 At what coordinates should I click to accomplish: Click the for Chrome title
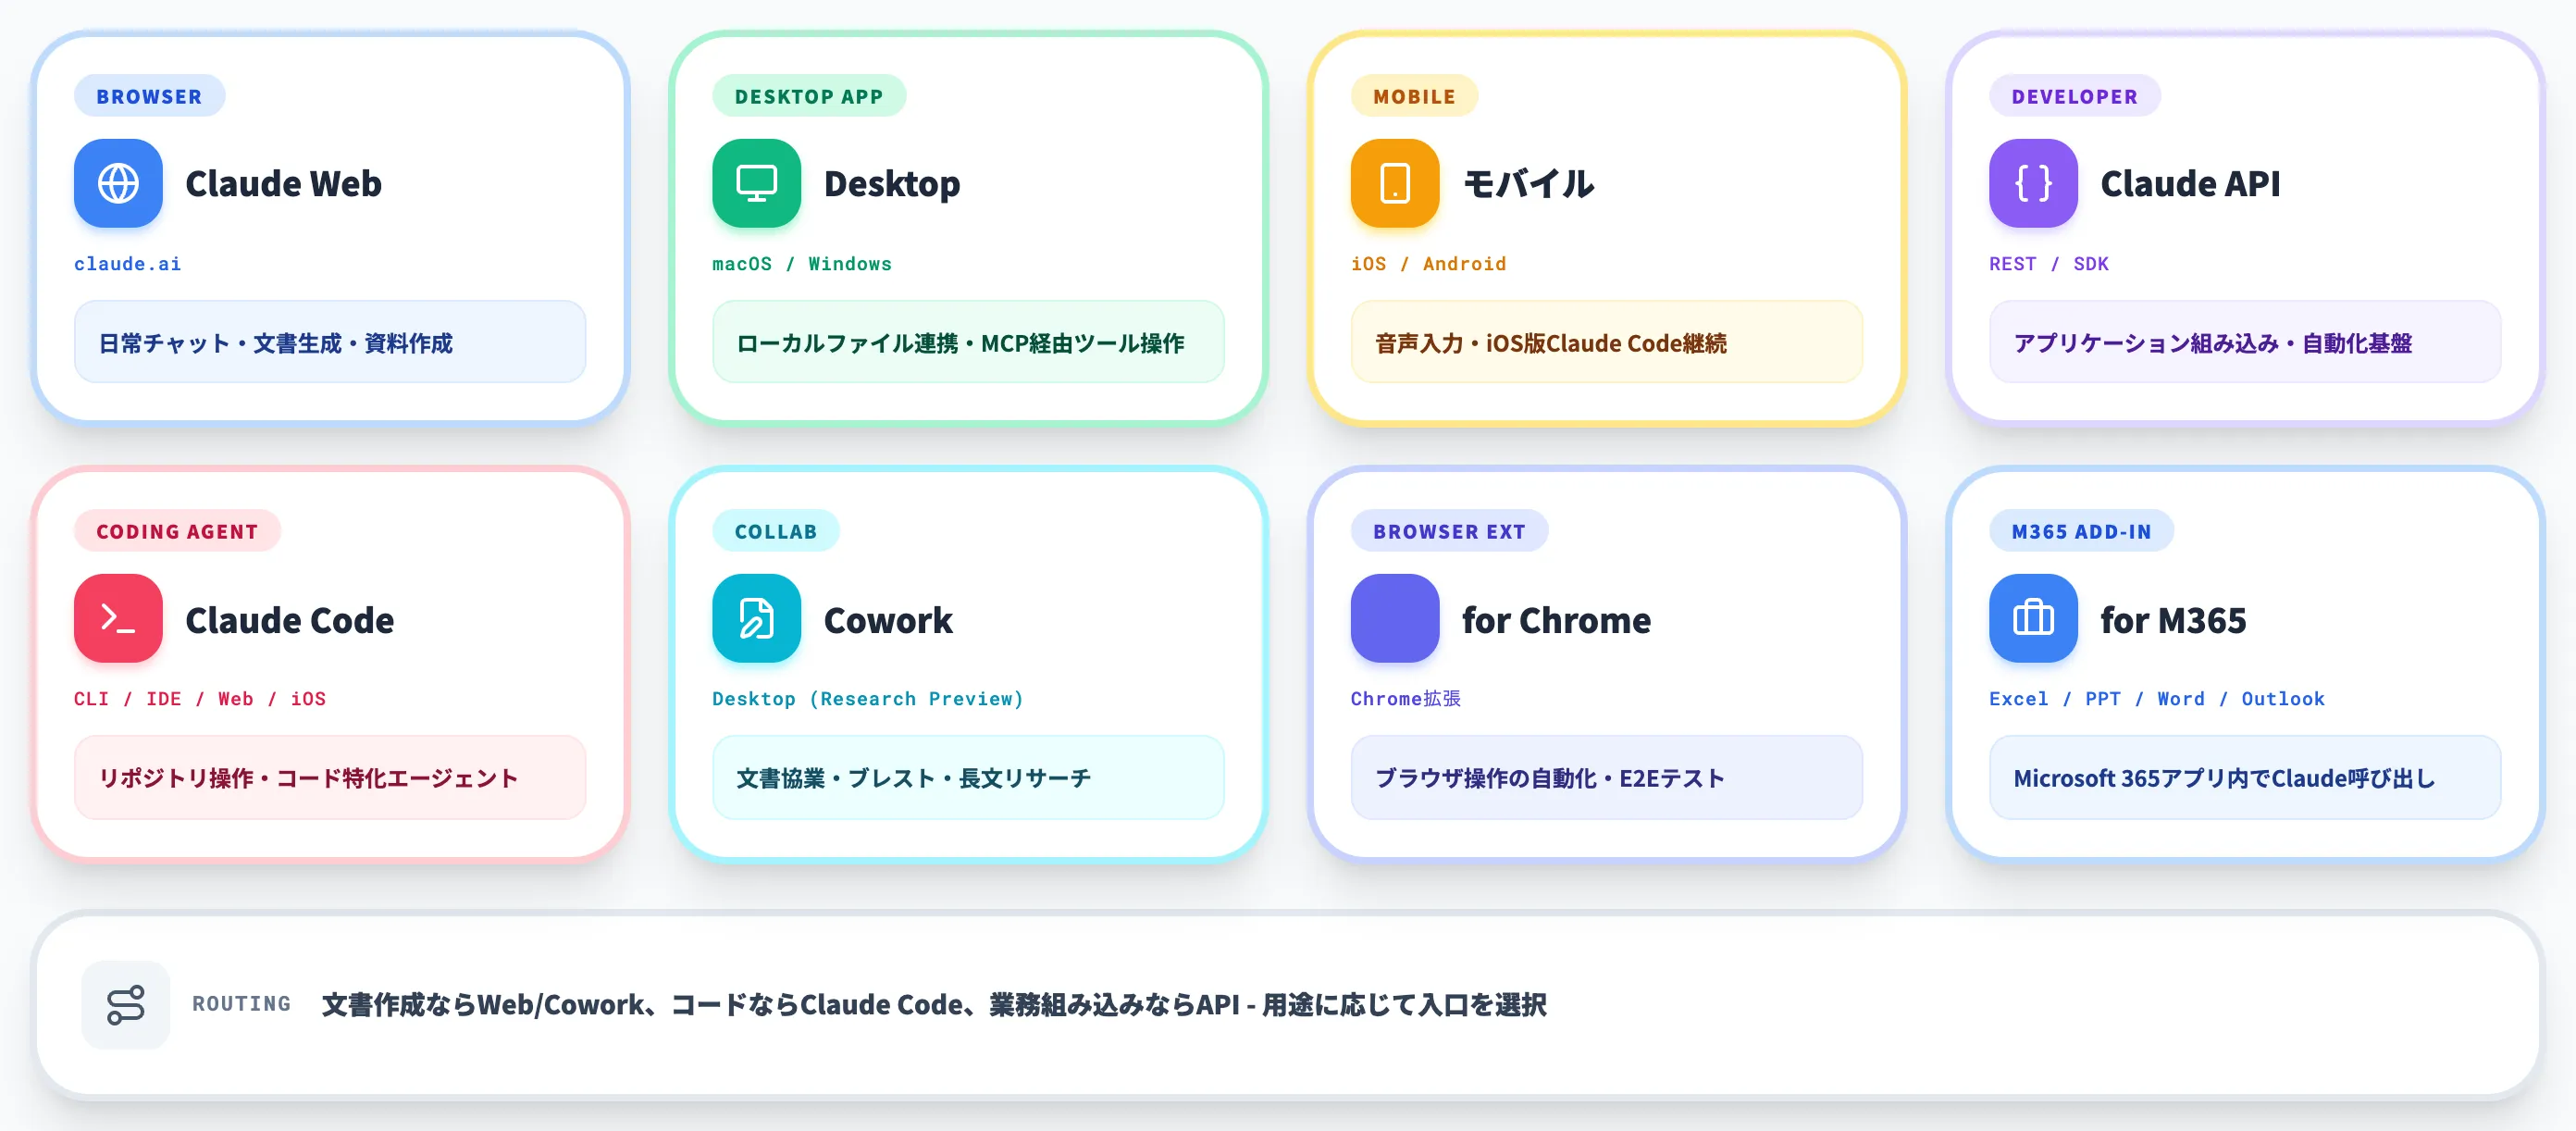(1556, 620)
